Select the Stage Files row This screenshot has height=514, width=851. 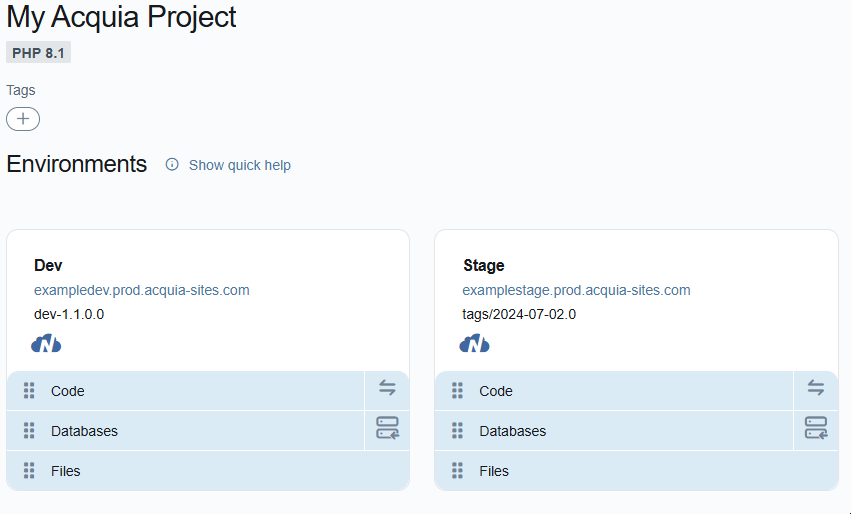pos(637,471)
